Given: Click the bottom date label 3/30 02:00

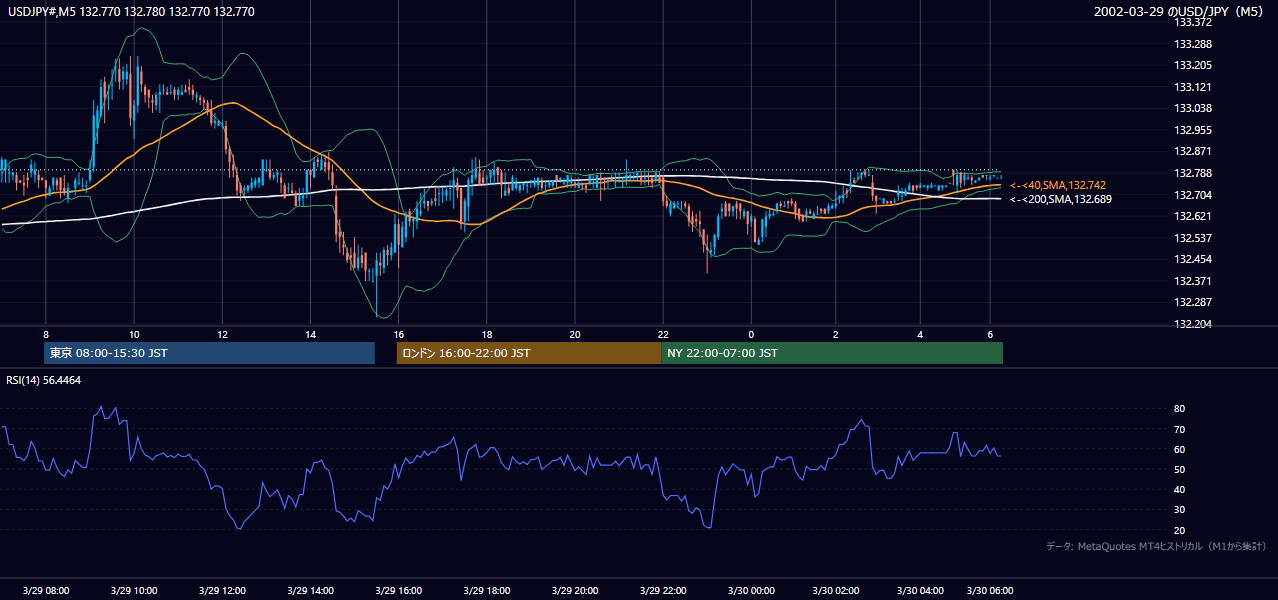Looking at the screenshot, I should click(x=835, y=590).
